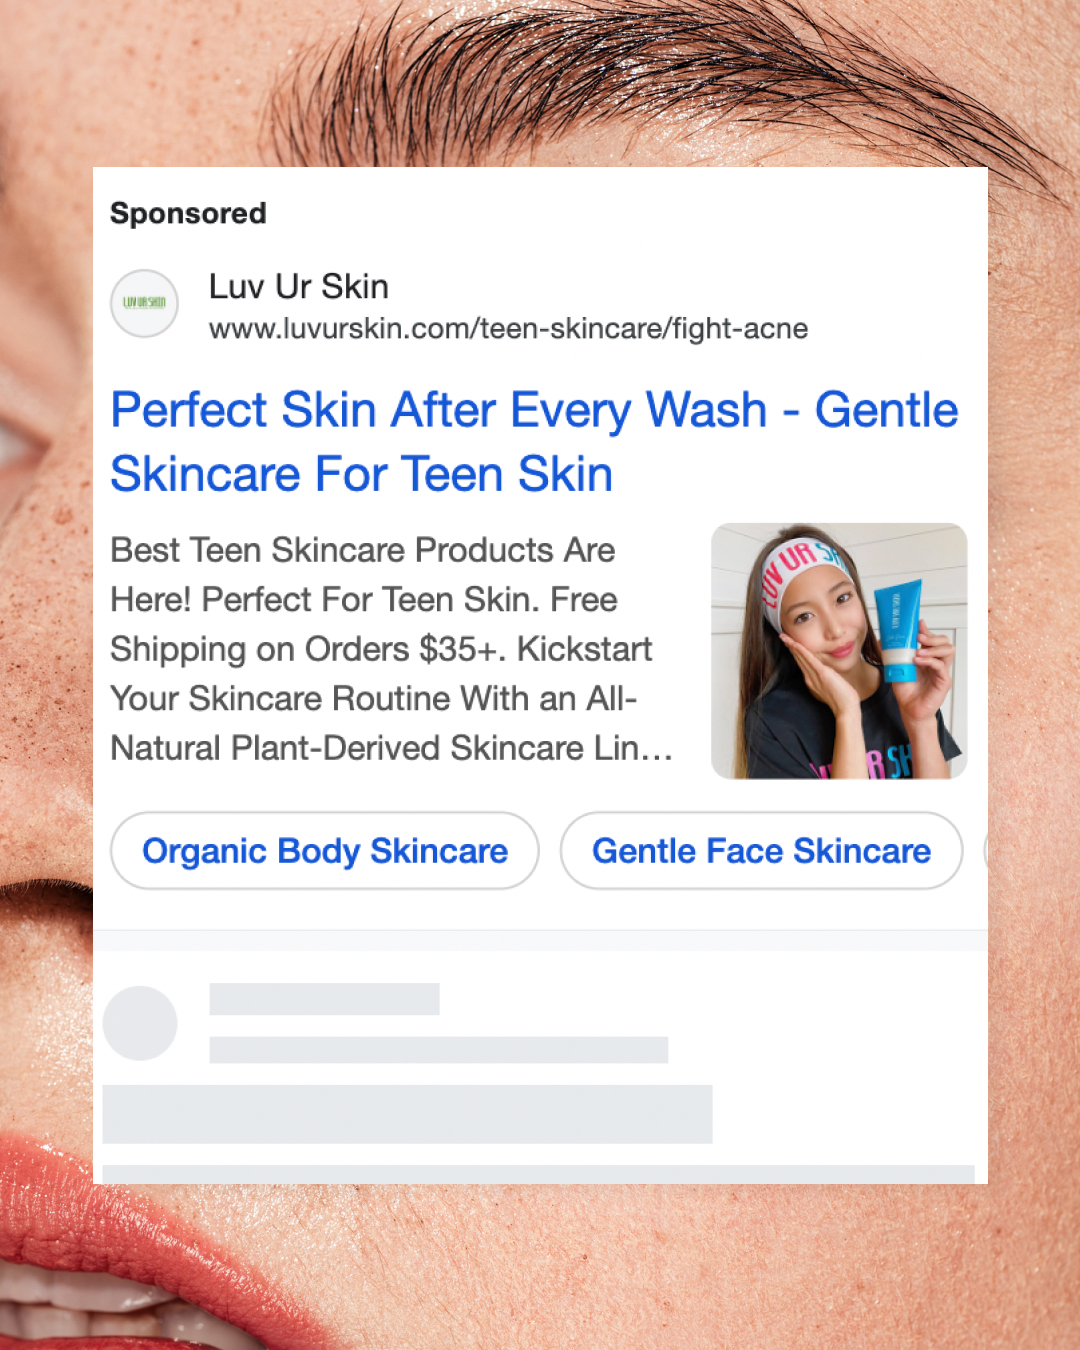Image resolution: width=1080 pixels, height=1350 pixels.
Task: Open the ad photo of girl holding cleanser
Action: tap(839, 651)
